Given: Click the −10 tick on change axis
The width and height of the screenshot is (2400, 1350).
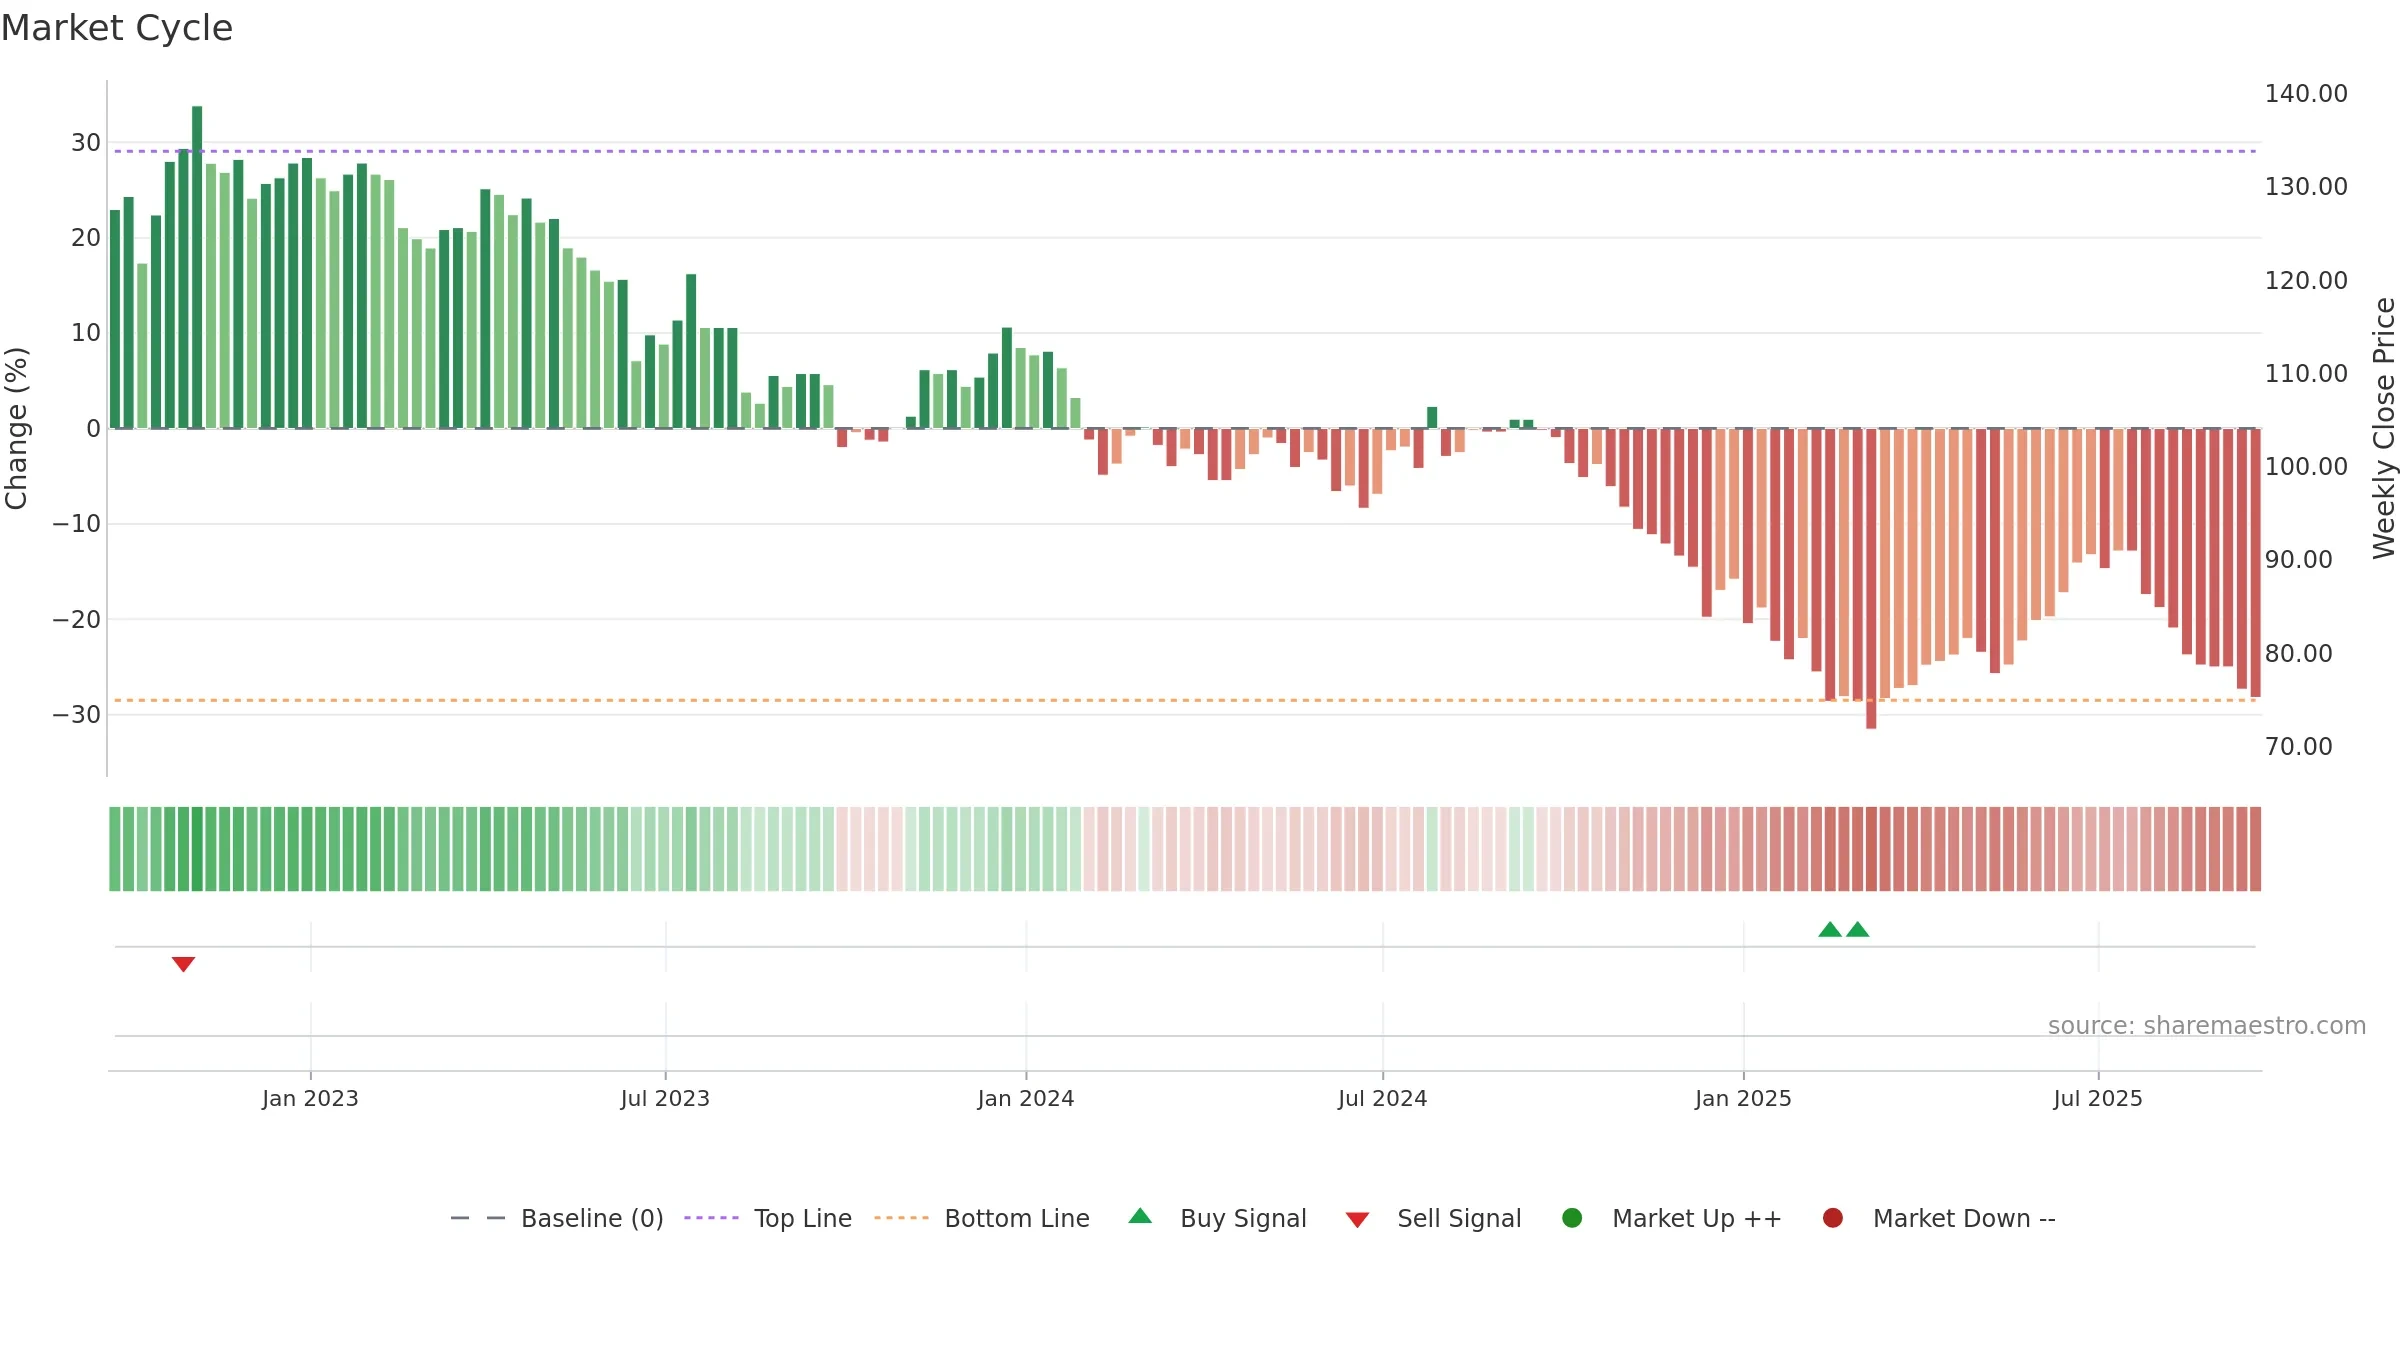Looking at the screenshot, I should click(x=77, y=523).
